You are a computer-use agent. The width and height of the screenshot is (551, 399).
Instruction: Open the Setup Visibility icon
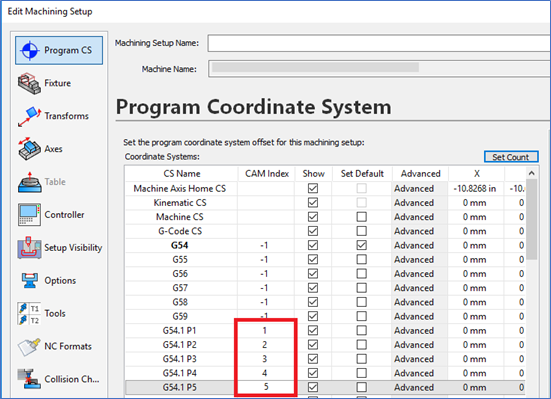tap(30, 247)
